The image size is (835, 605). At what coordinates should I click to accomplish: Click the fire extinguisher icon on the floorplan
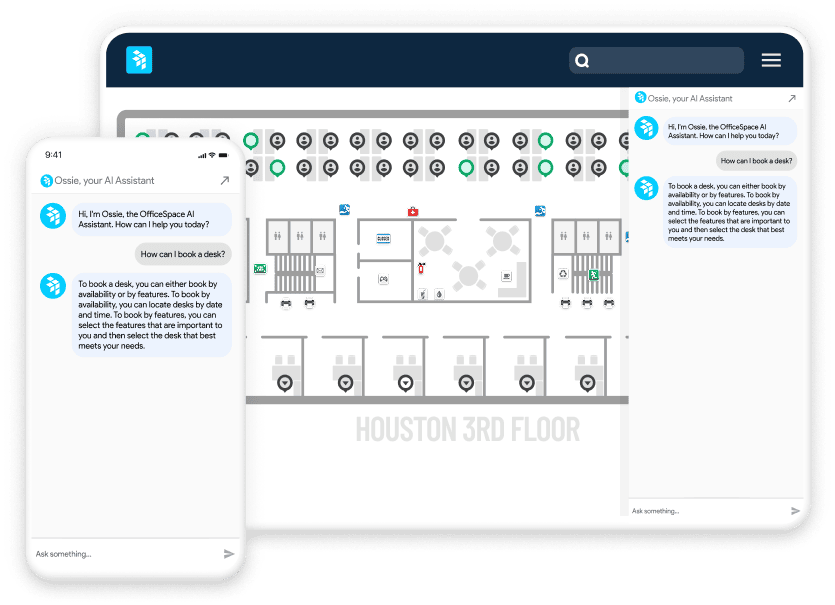click(x=421, y=268)
